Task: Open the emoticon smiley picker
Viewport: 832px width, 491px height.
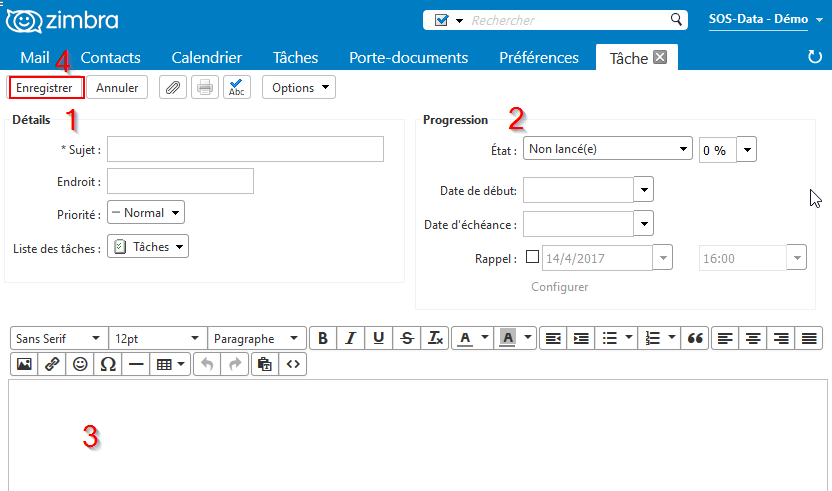Action: tap(80, 365)
